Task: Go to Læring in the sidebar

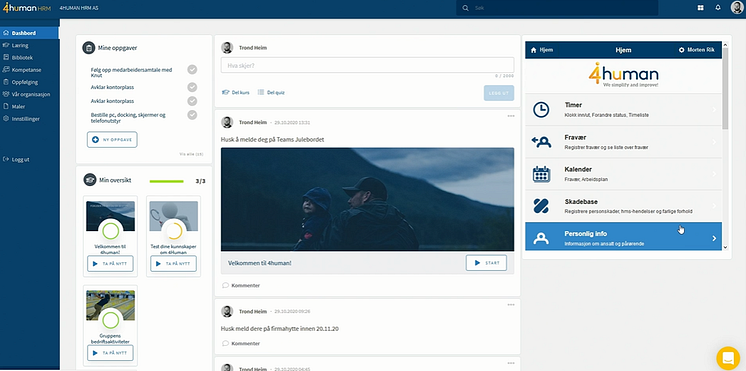Action: coord(29,45)
